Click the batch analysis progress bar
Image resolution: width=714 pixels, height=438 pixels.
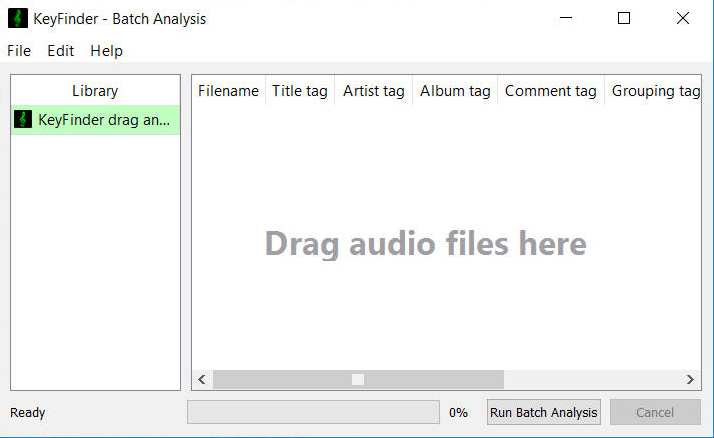click(x=313, y=413)
